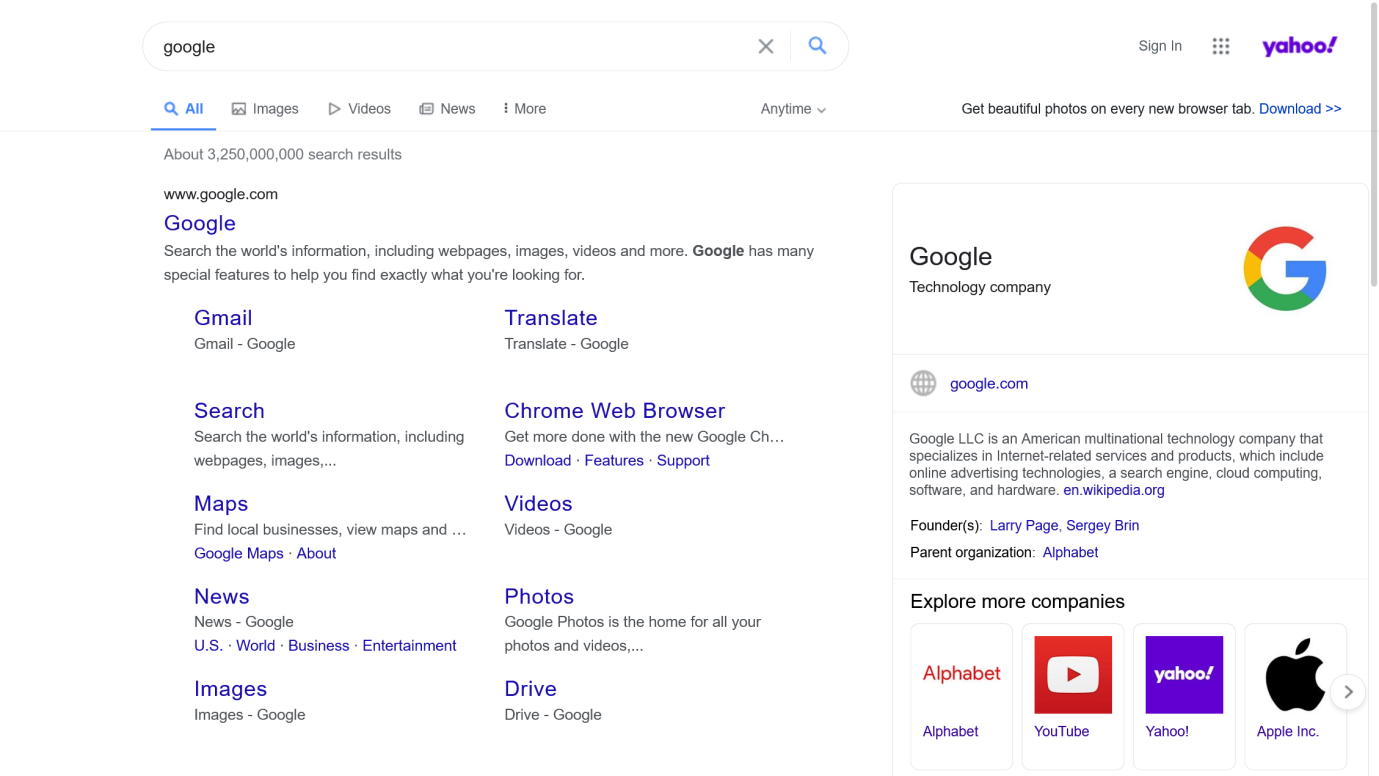The image size is (1379, 776).
Task: Open the Drive sitelink
Action: pyautogui.click(x=531, y=689)
